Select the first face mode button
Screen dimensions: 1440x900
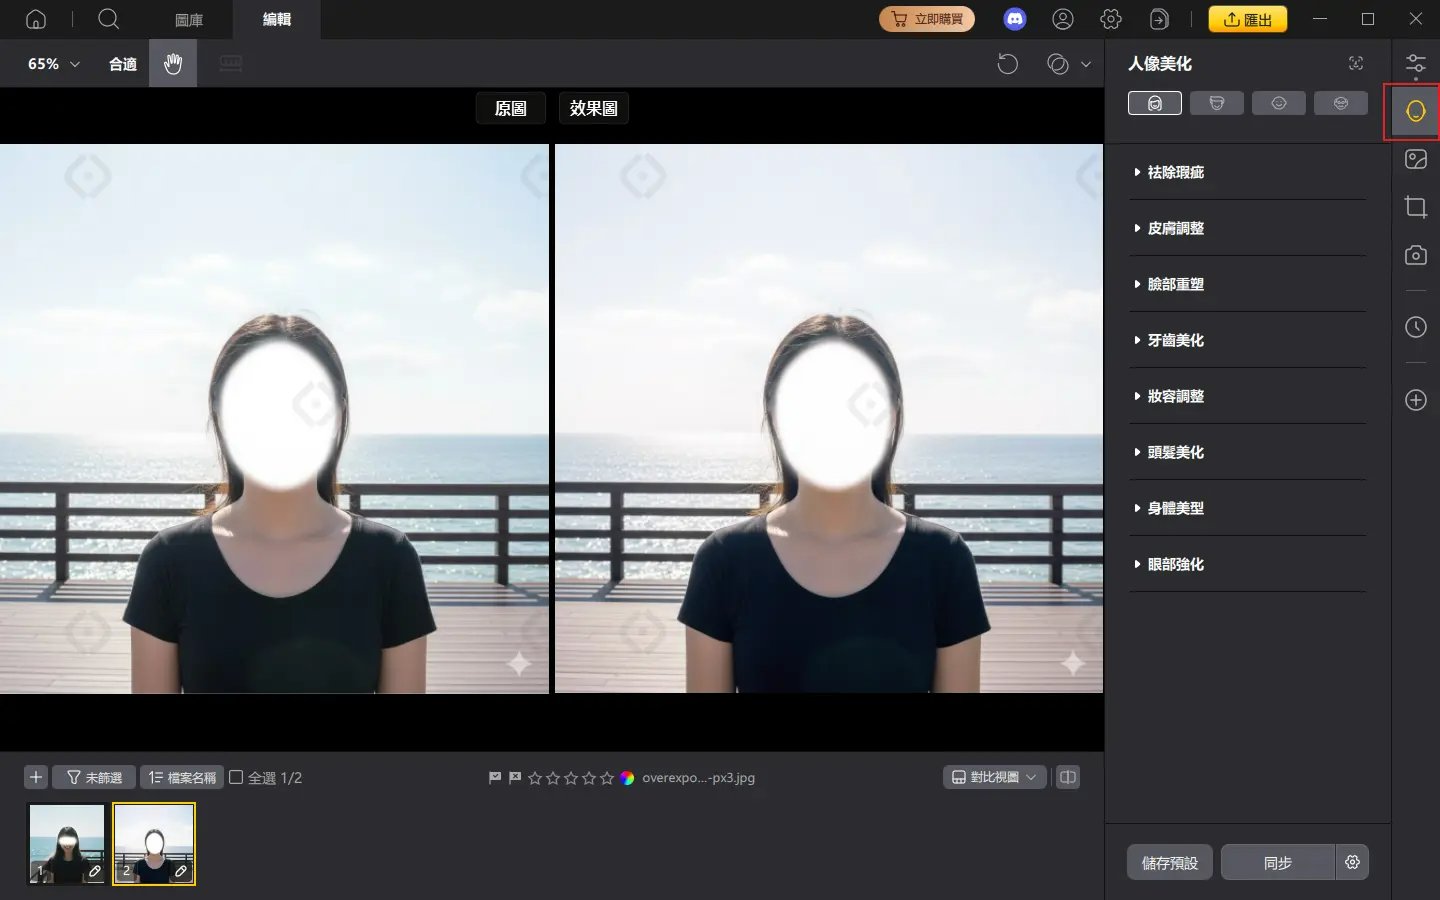1154,103
